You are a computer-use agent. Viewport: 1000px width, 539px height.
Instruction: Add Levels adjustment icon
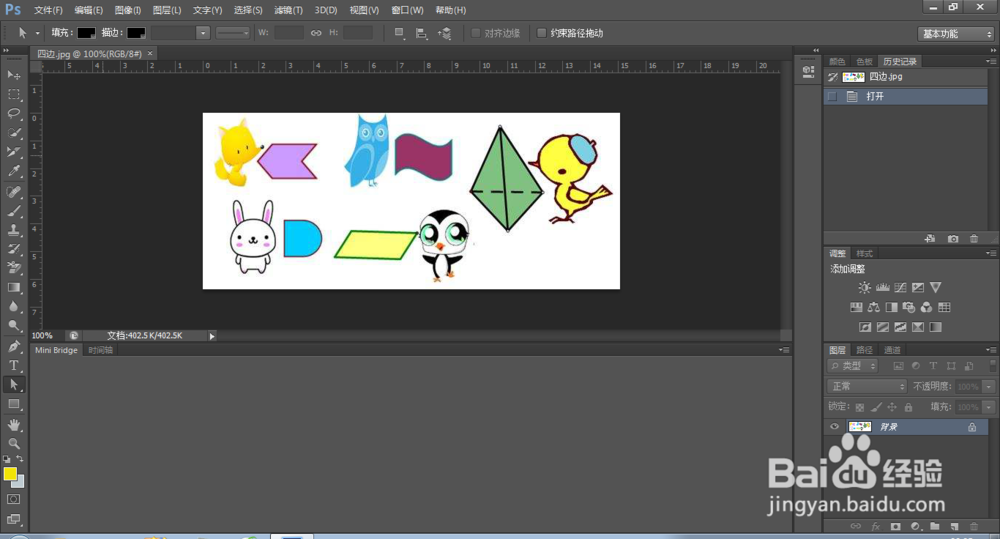pyautogui.click(x=883, y=288)
